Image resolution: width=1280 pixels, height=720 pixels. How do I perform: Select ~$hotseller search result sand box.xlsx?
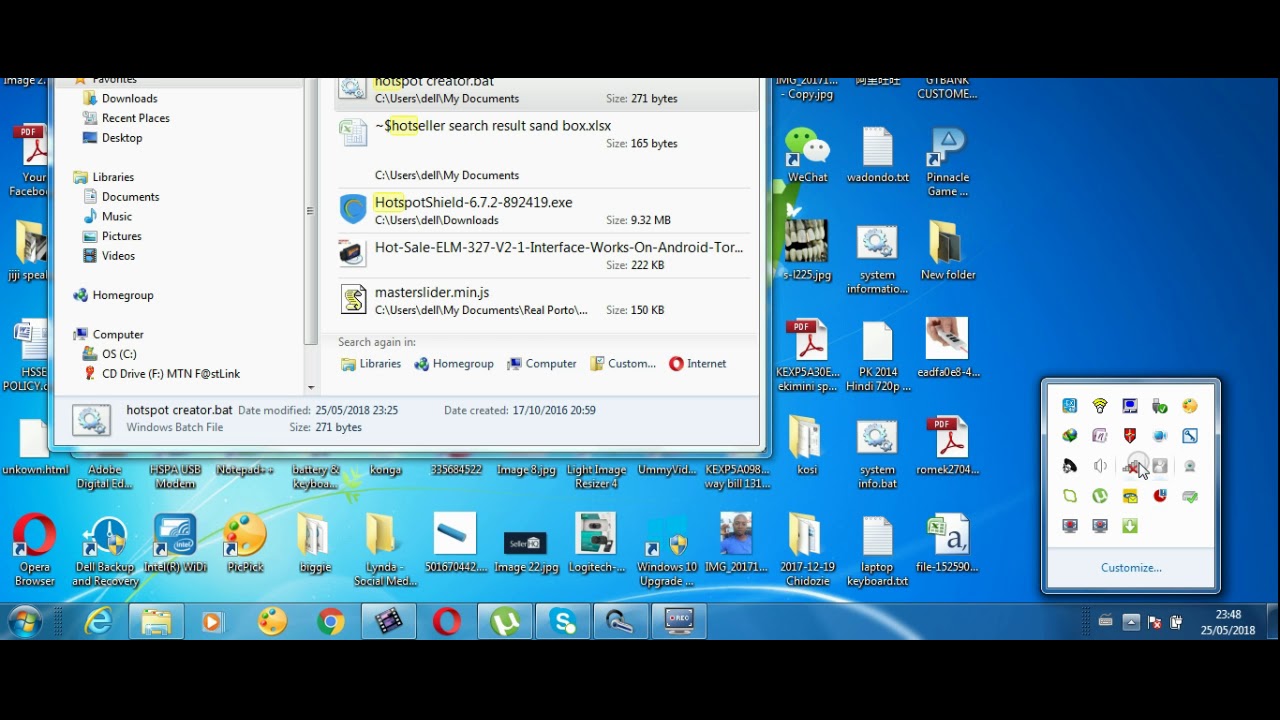[x=546, y=150]
